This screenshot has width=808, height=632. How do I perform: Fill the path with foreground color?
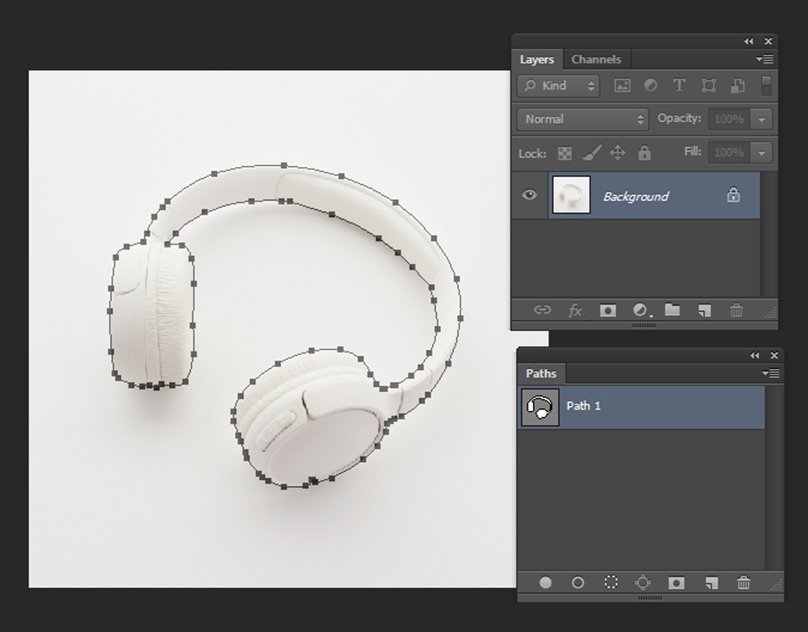(546, 582)
